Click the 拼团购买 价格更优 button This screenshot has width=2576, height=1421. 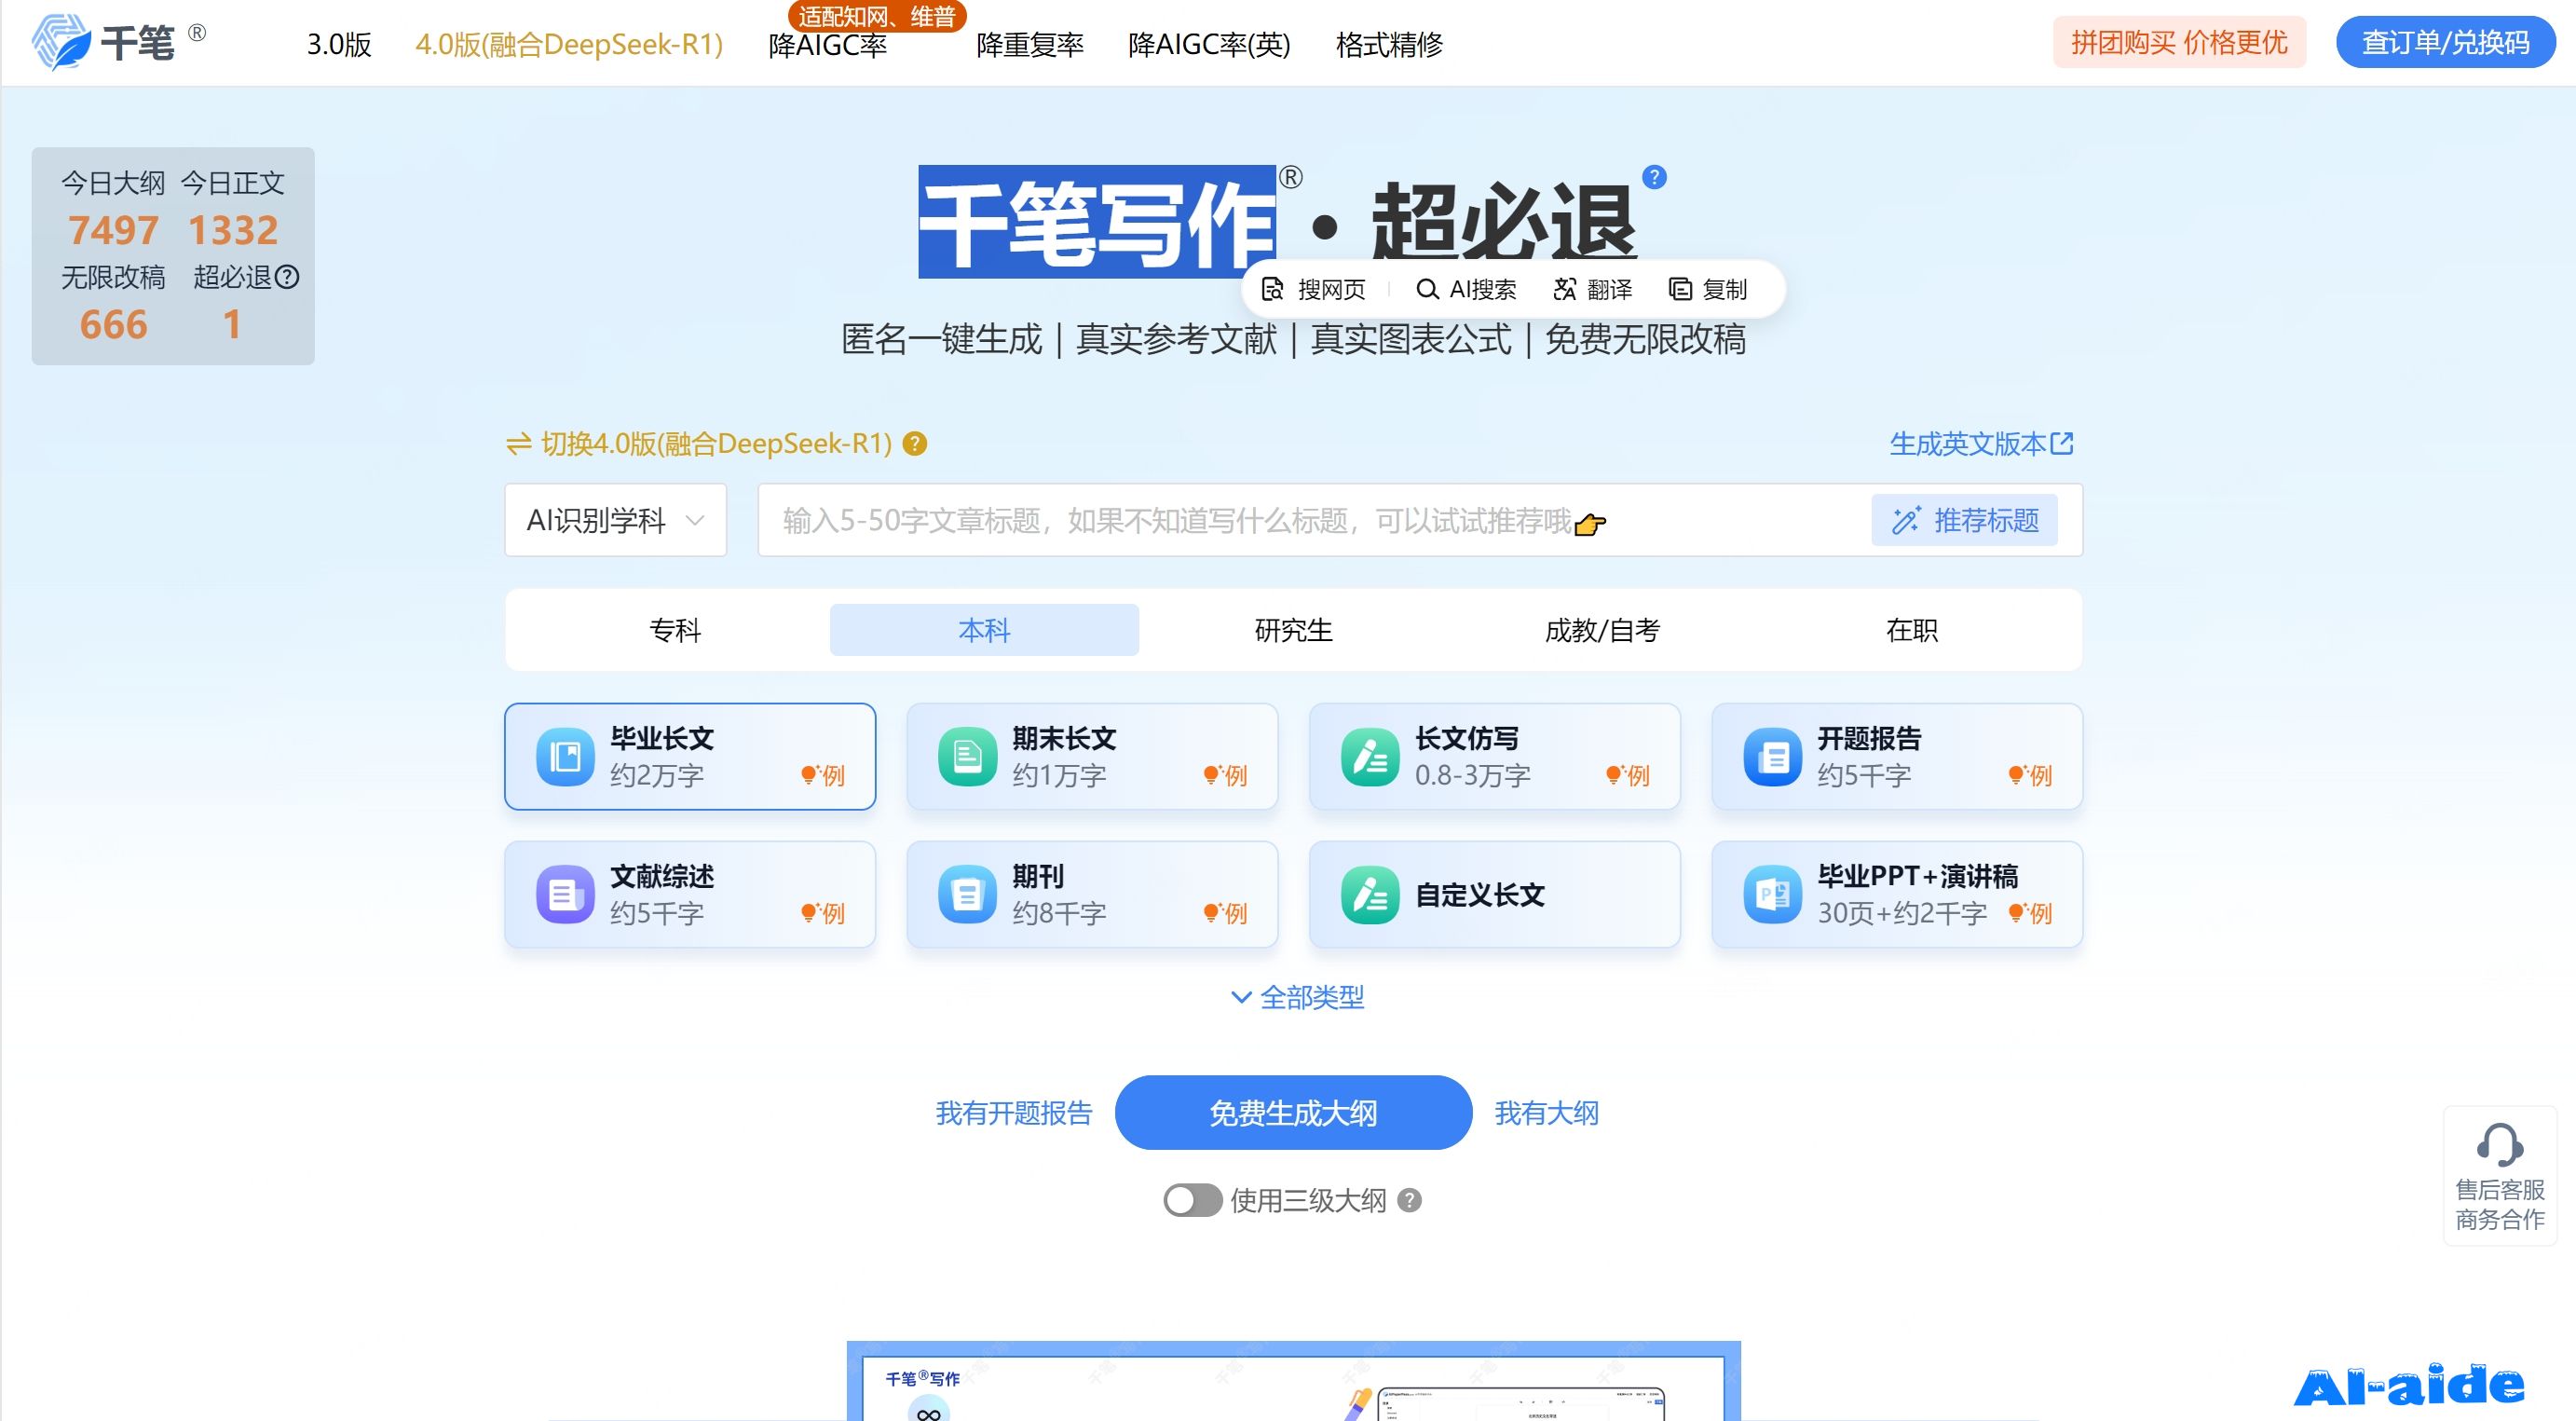click(2179, 42)
